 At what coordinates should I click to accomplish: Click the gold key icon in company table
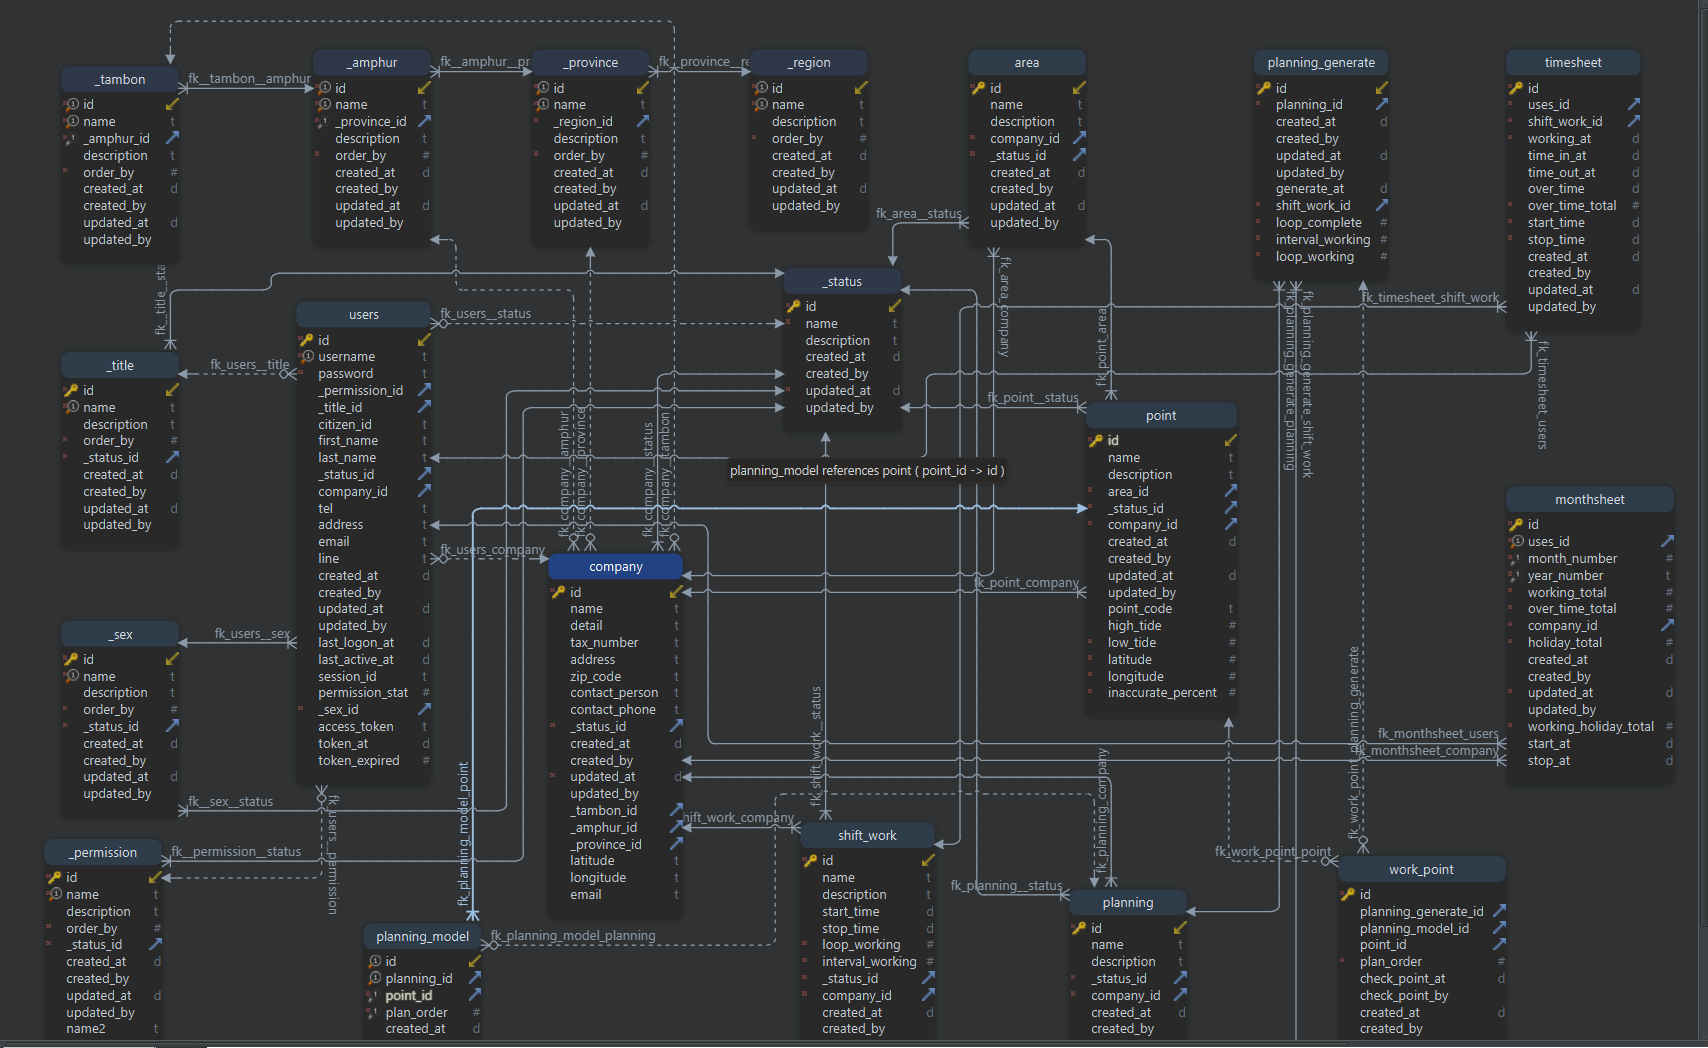click(558, 592)
